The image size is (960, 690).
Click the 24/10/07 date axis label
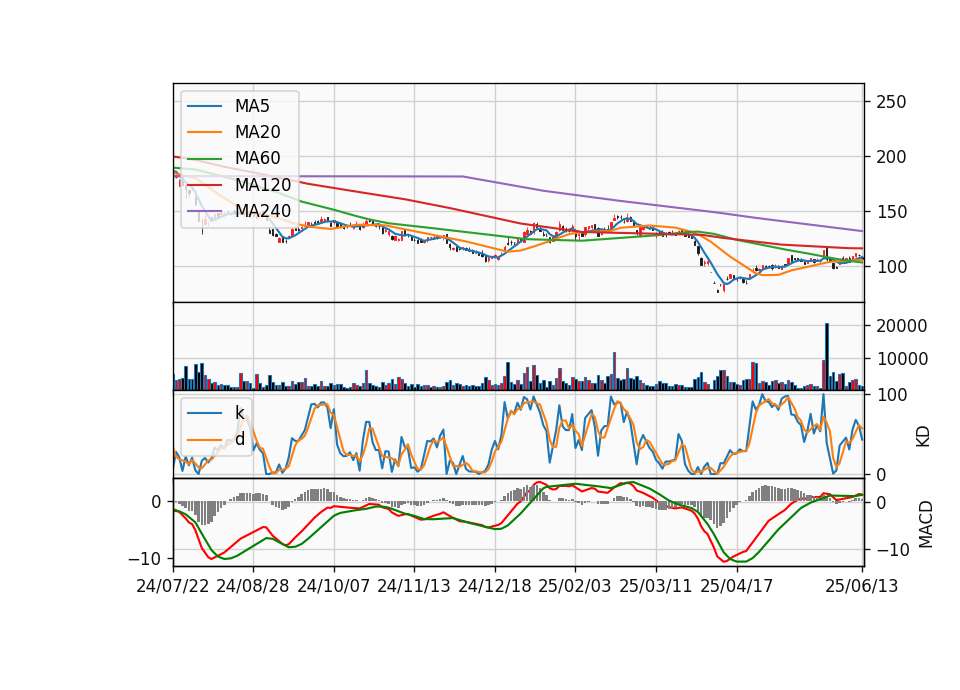tap(334, 586)
